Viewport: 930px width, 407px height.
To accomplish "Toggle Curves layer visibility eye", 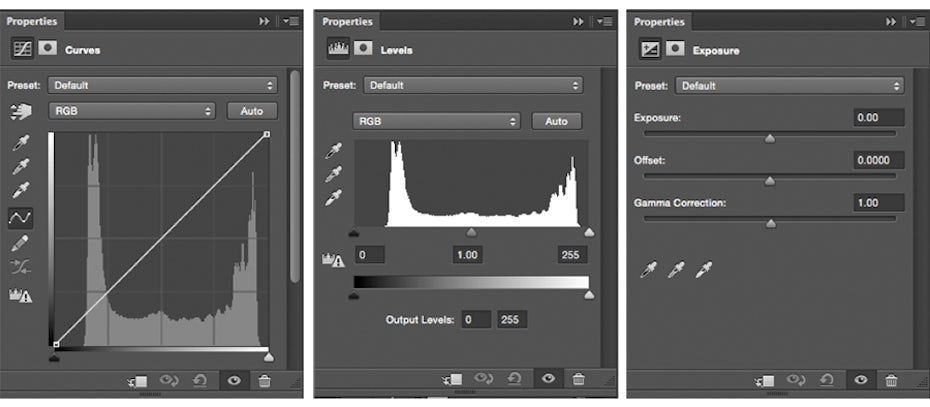I will [234, 381].
